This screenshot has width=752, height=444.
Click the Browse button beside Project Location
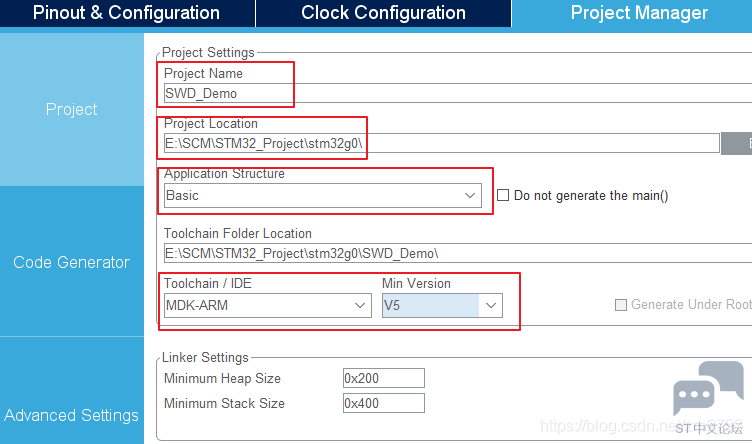737,143
